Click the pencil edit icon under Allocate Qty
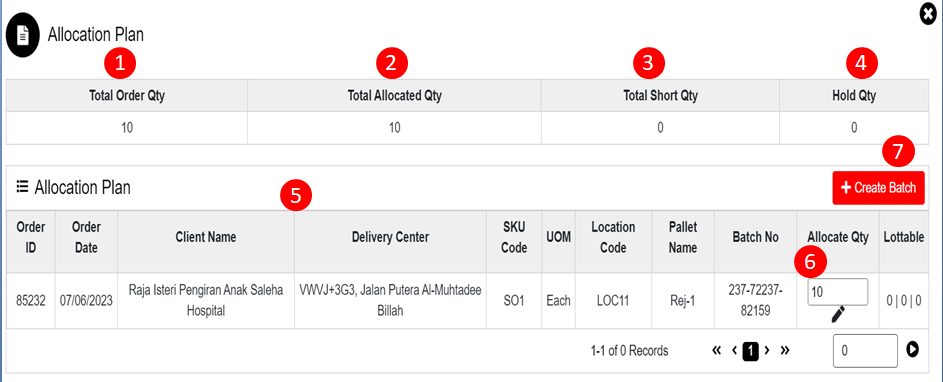943x382 pixels. click(838, 314)
